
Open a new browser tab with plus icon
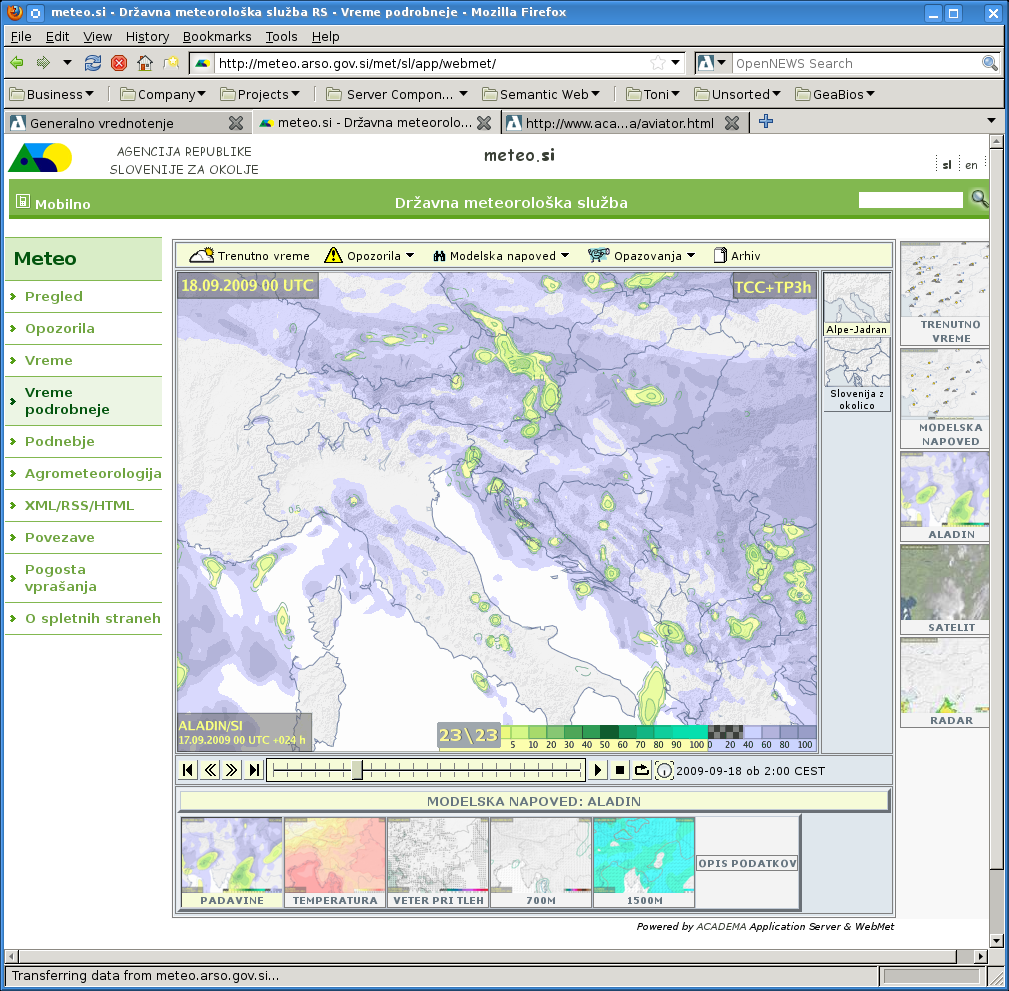pos(766,122)
